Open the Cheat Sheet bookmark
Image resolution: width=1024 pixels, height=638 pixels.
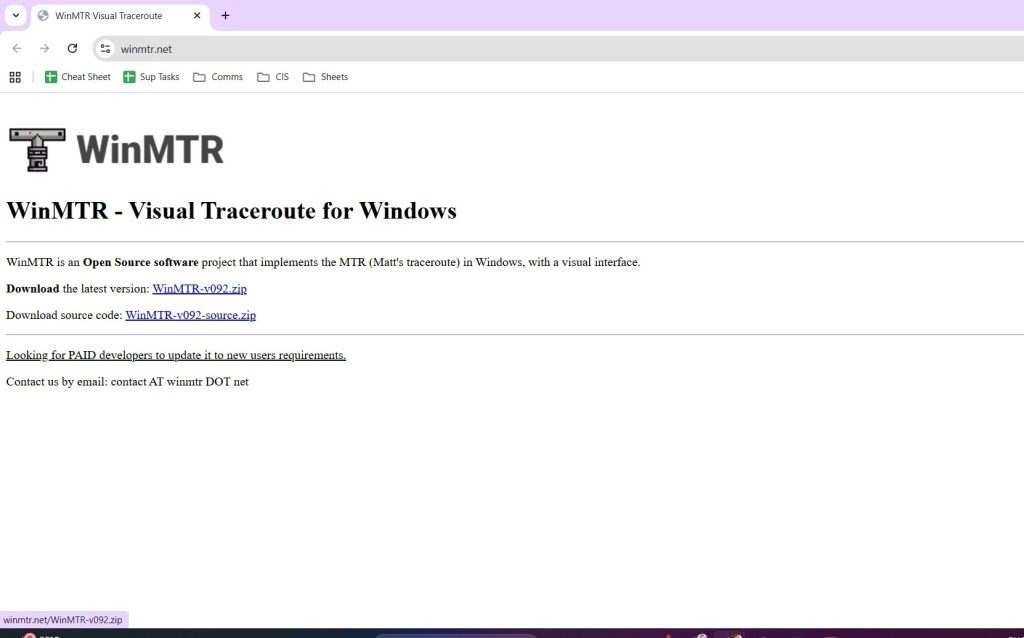coord(78,77)
